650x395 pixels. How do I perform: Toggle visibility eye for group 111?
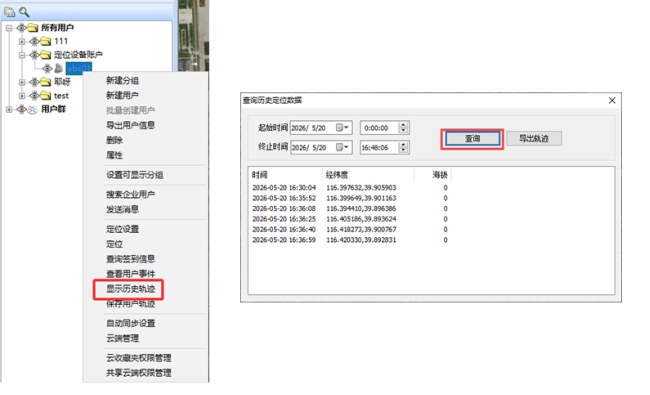(35, 41)
